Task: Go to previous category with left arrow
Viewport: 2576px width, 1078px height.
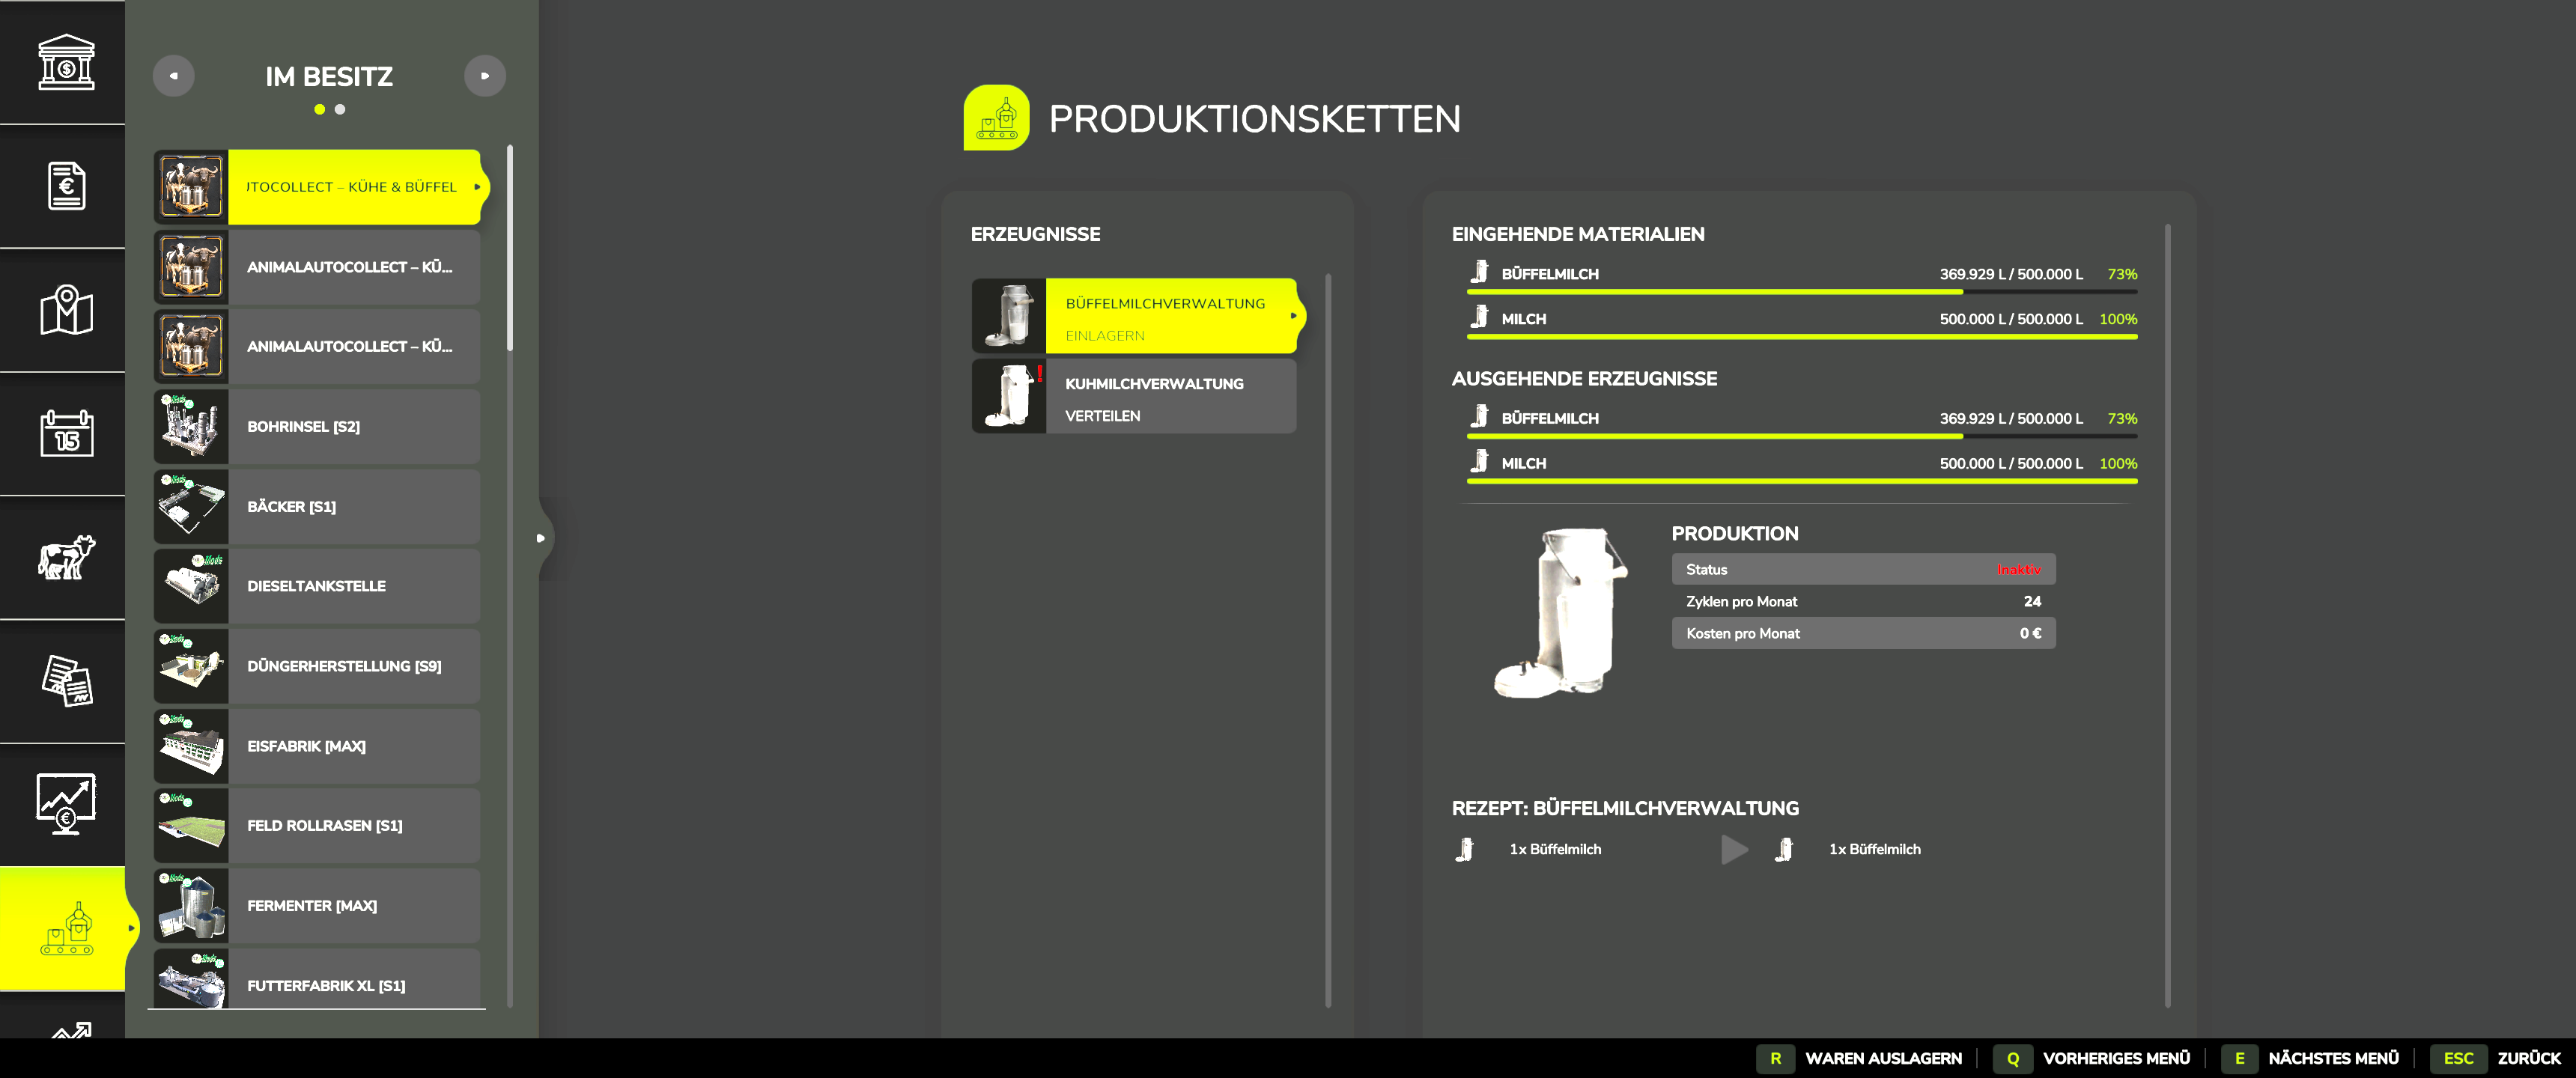Action: point(173,76)
